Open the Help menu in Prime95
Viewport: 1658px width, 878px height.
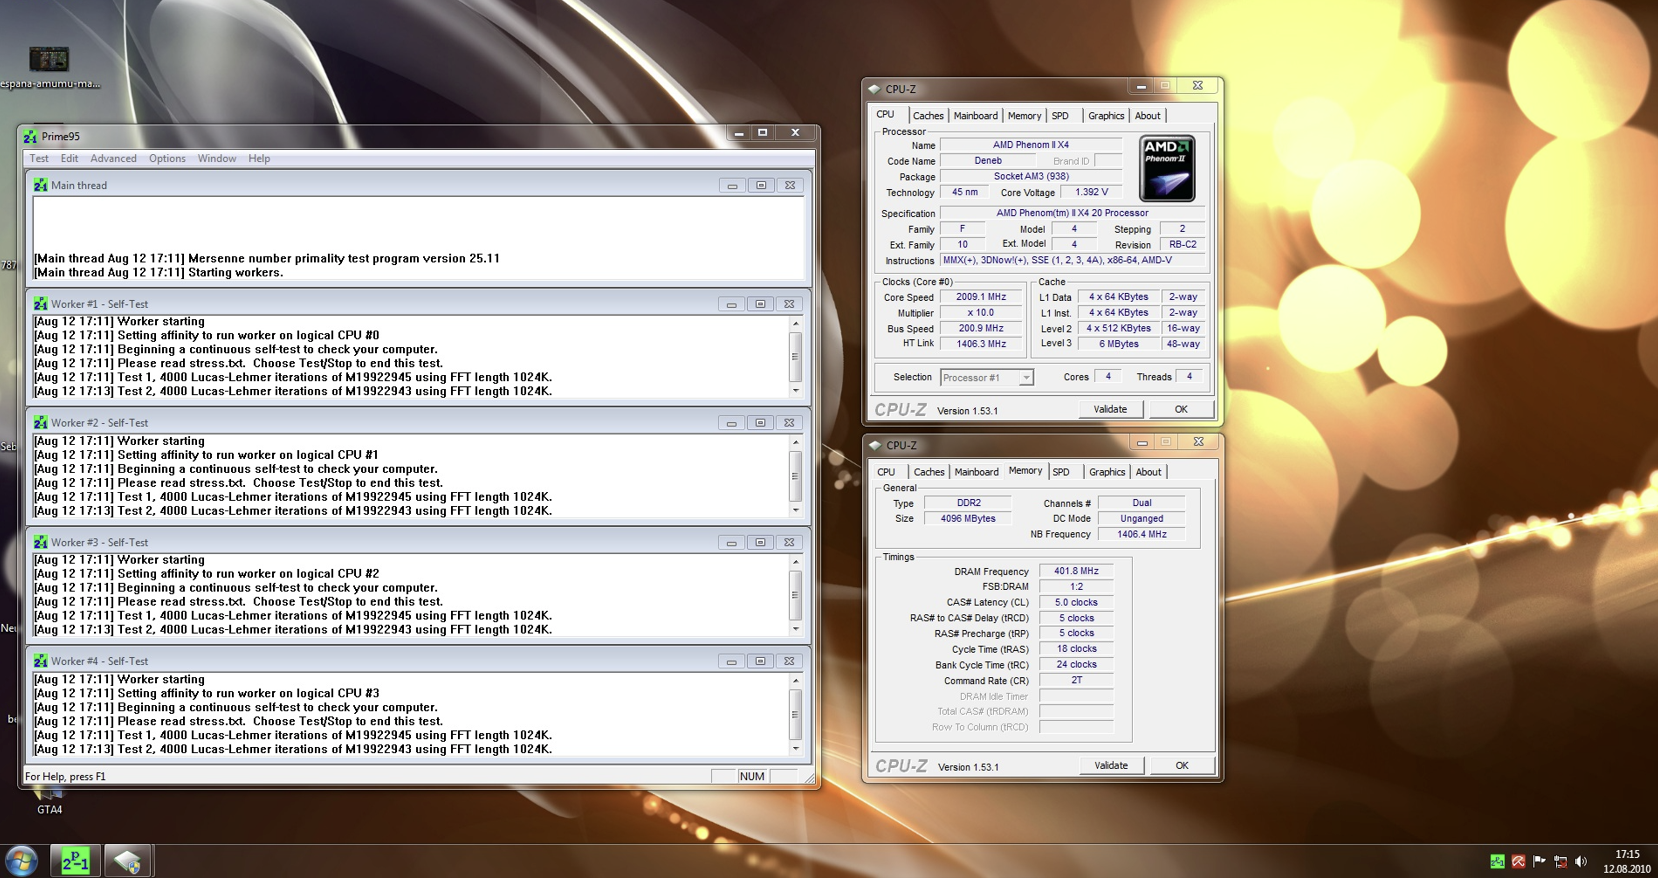pyautogui.click(x=259, y=158)
